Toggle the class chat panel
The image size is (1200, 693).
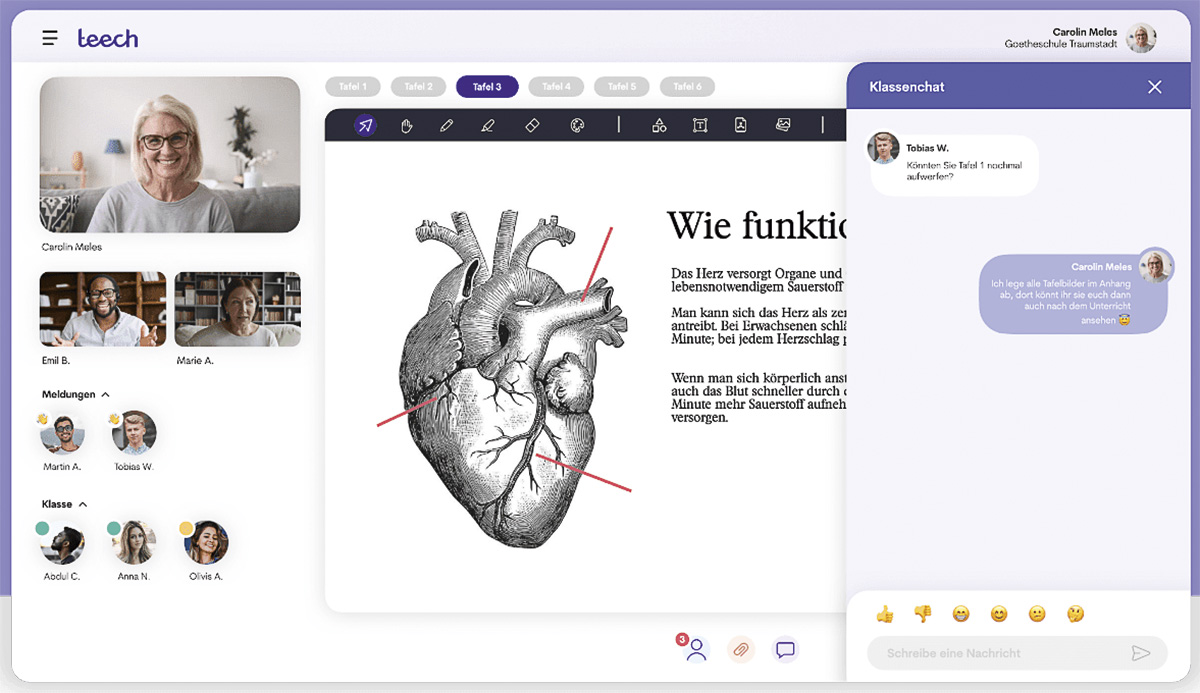pyautogui.click(x=786, y=649)
